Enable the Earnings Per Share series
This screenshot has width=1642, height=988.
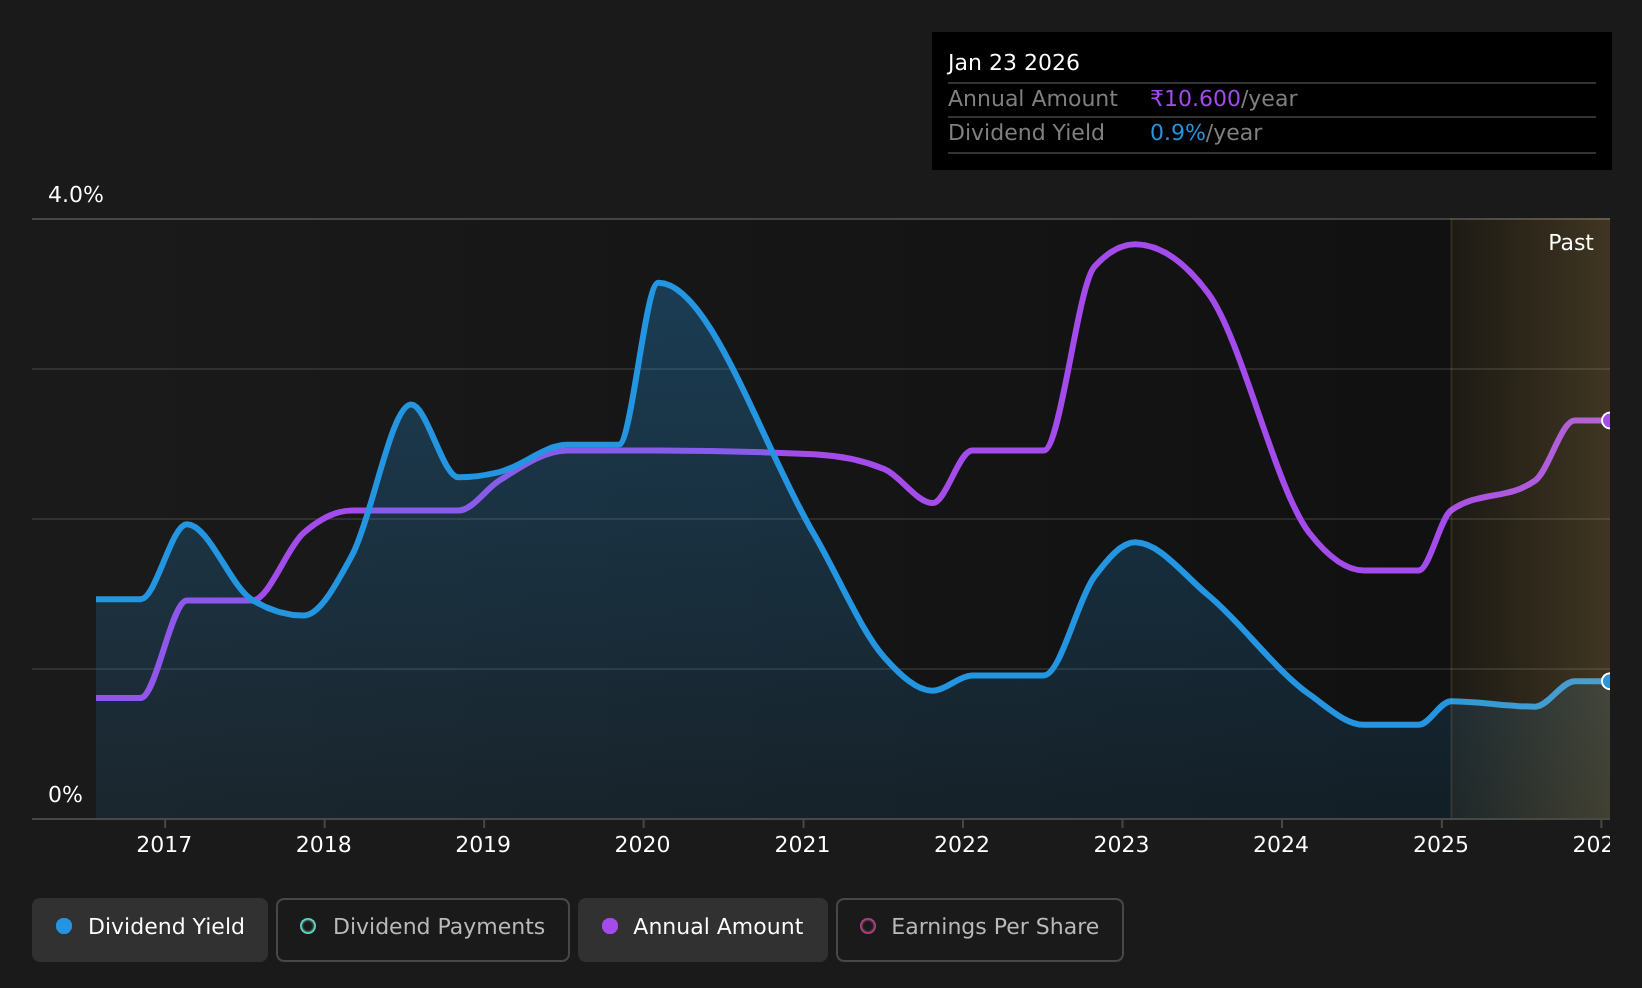(980, 929)
